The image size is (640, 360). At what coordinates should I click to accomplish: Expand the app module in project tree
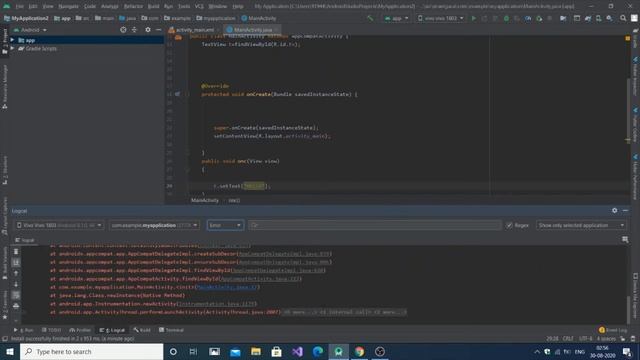point(12,40)
